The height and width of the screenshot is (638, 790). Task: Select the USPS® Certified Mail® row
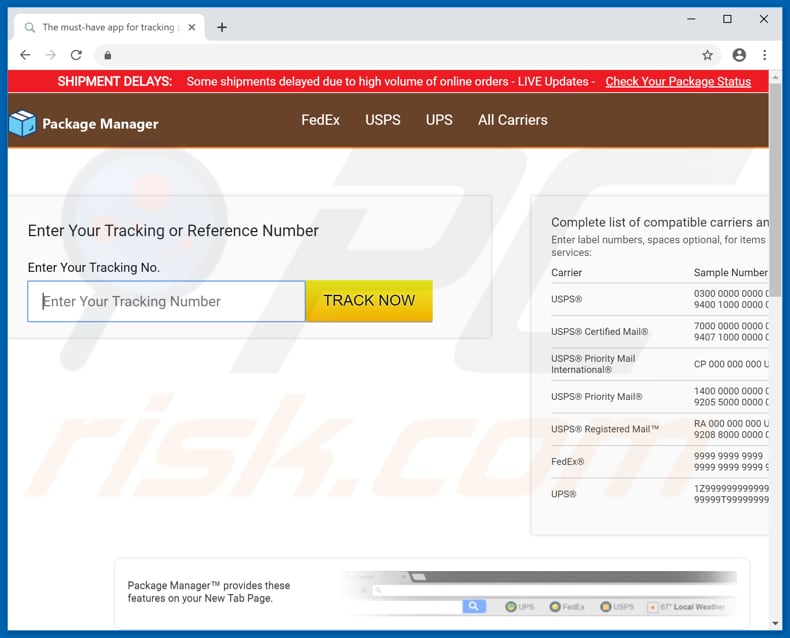[x=660, y=332]
